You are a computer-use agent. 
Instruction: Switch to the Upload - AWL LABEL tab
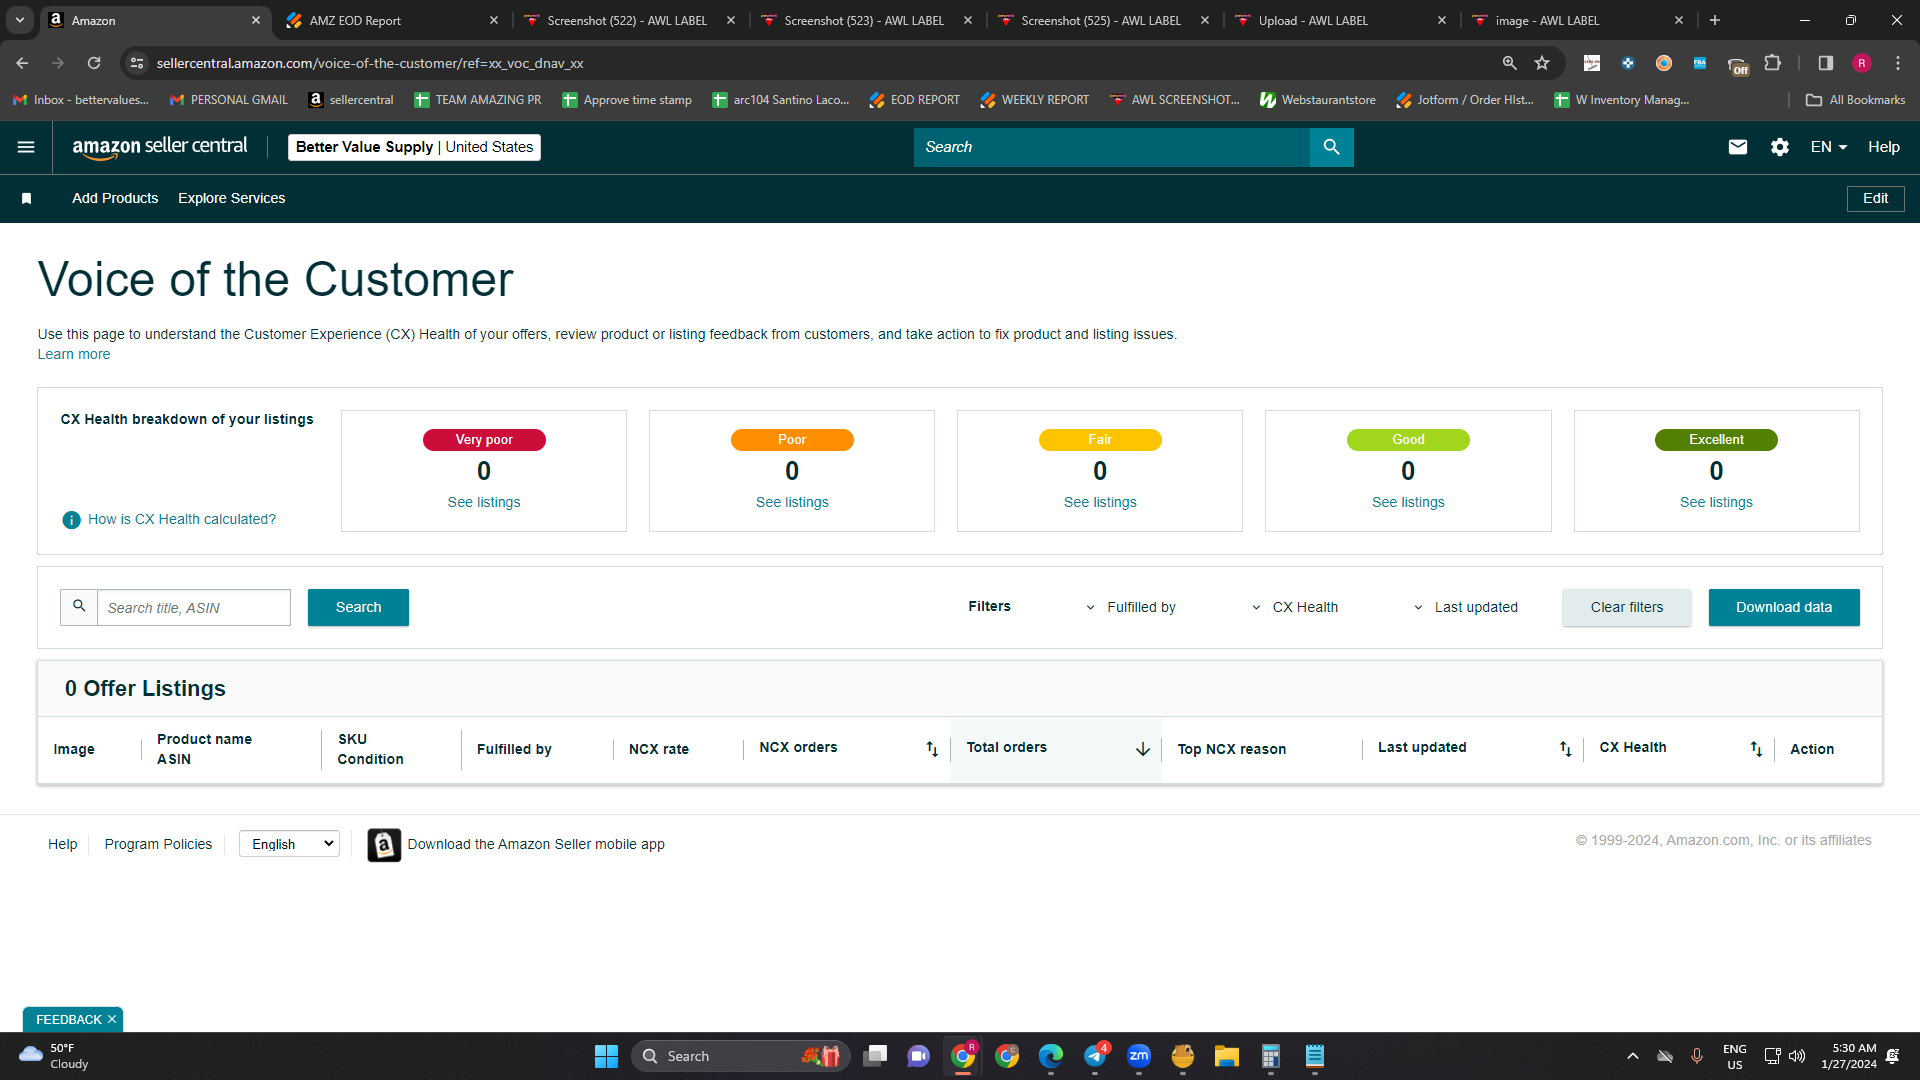(1342, 20)
